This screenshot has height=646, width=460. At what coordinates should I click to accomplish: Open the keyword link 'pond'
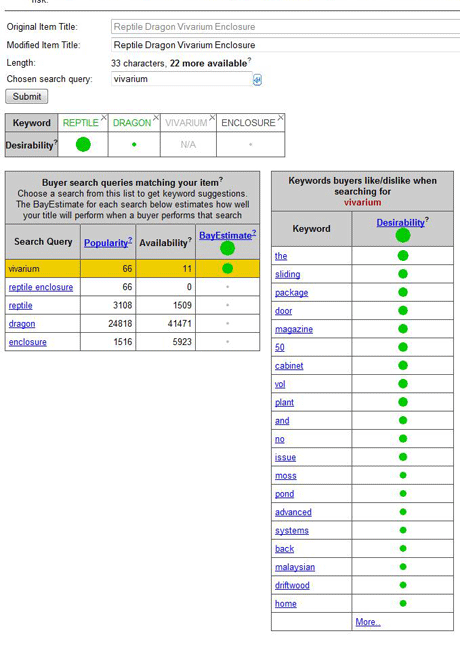click(x=285, y=494)
